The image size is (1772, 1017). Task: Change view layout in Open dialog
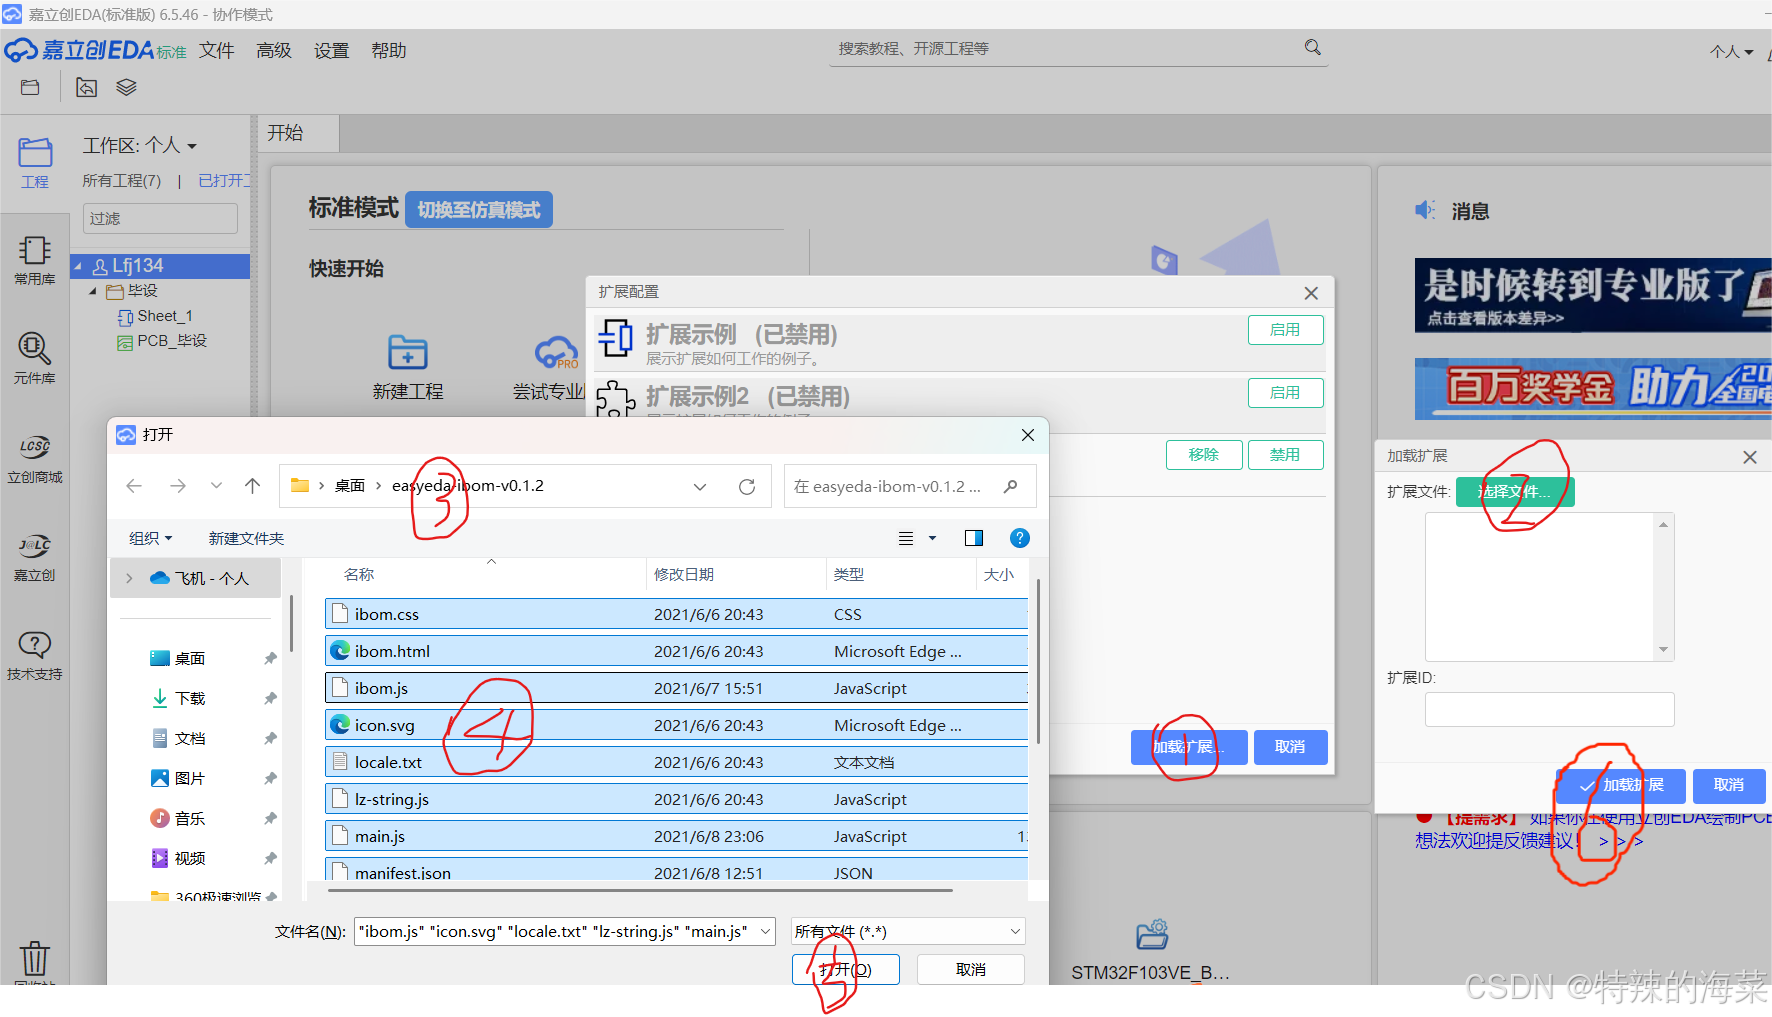pyautogui.click(x=906, y=538)
